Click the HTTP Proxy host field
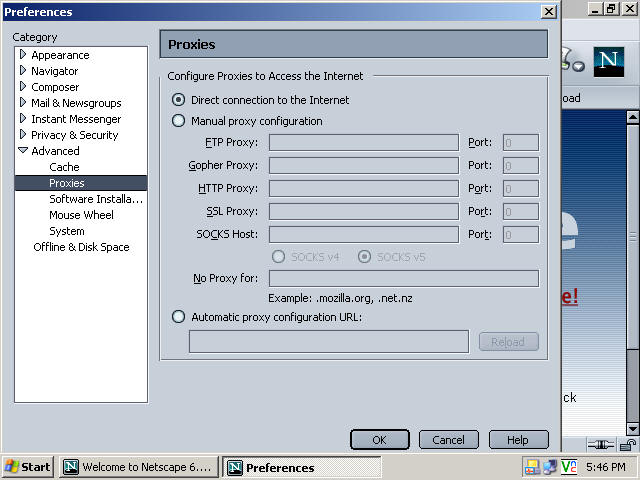Screen dimensions: 640x480 click(x=364, y=189)
